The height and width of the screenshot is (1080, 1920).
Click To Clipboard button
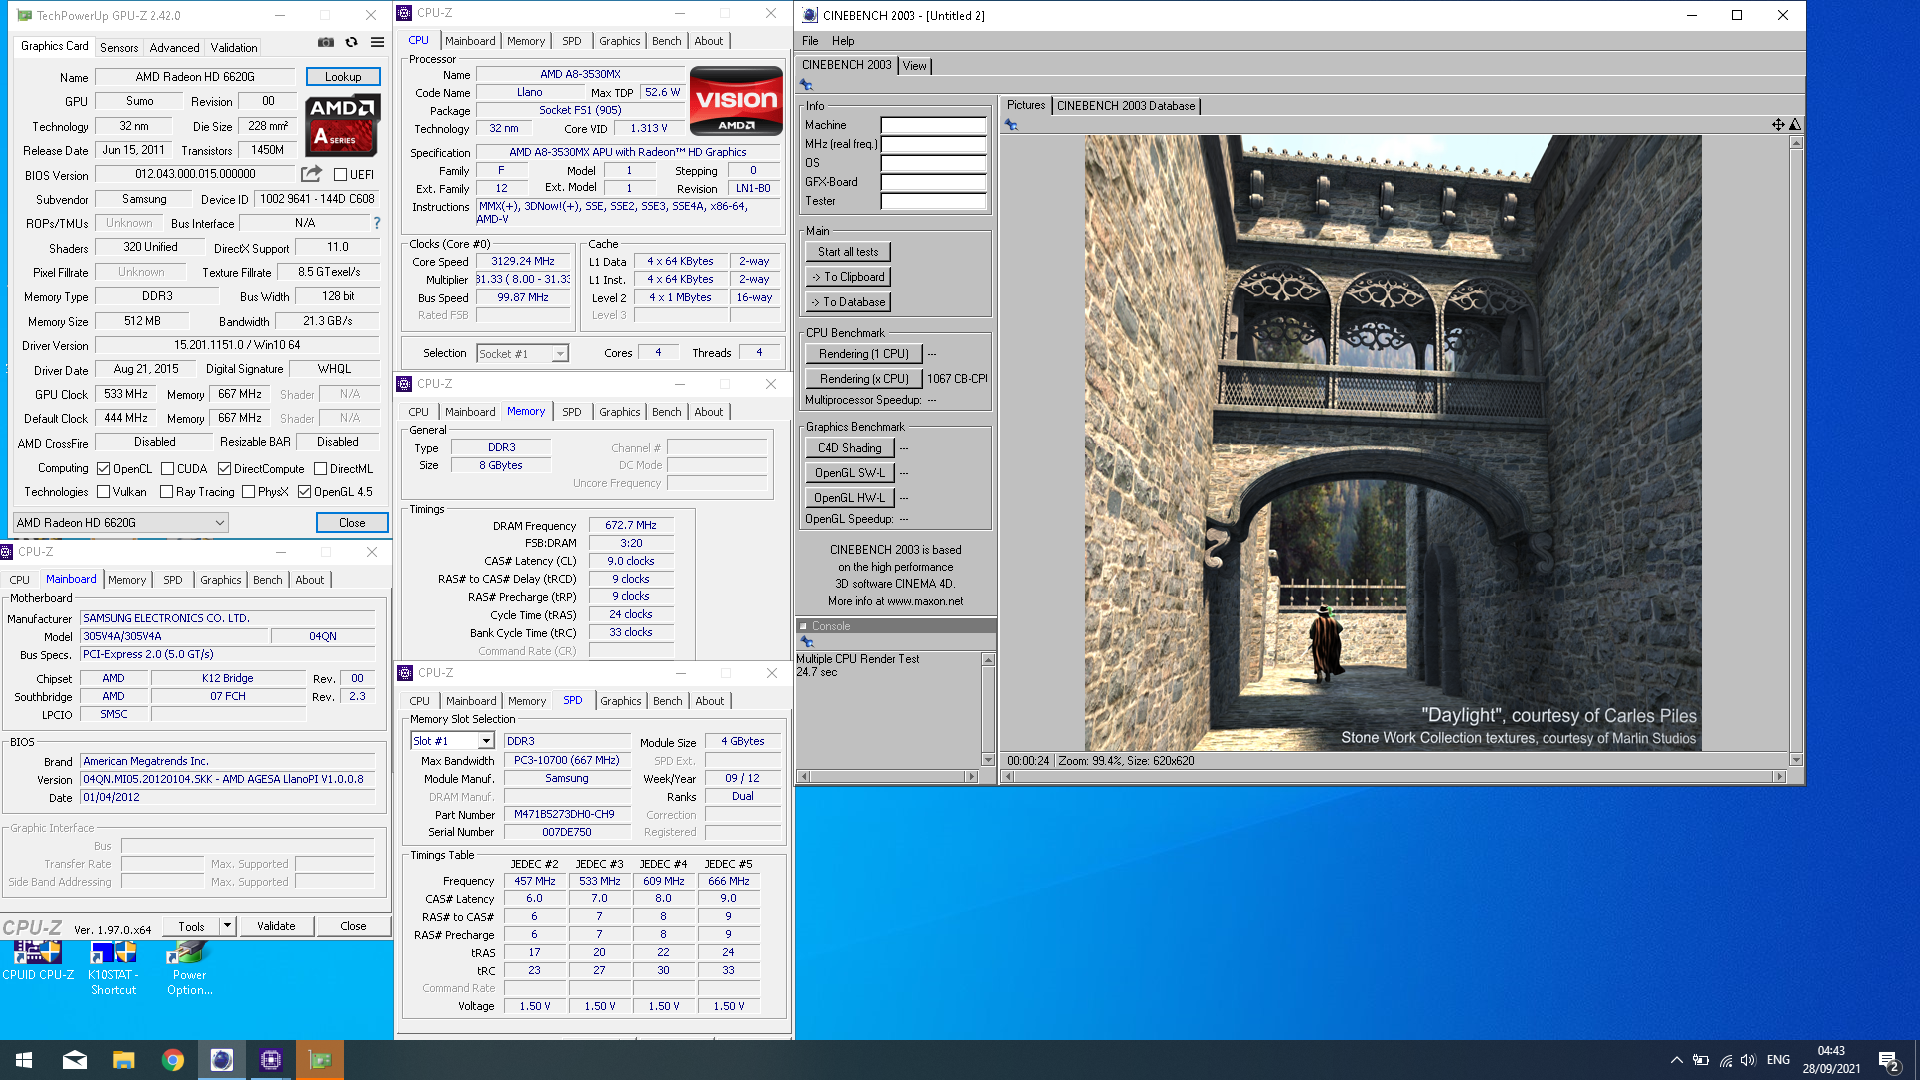[848, 277]
